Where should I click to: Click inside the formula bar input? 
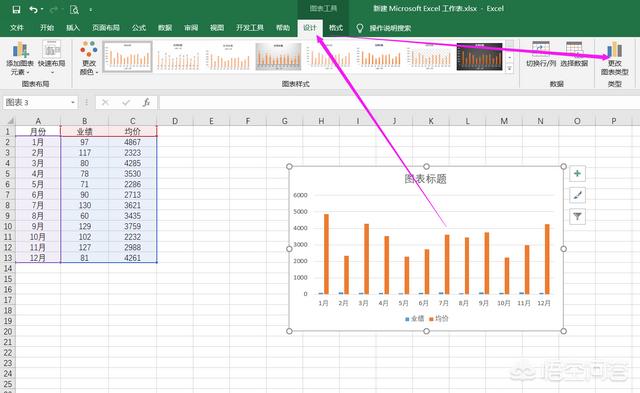(398, 102)
